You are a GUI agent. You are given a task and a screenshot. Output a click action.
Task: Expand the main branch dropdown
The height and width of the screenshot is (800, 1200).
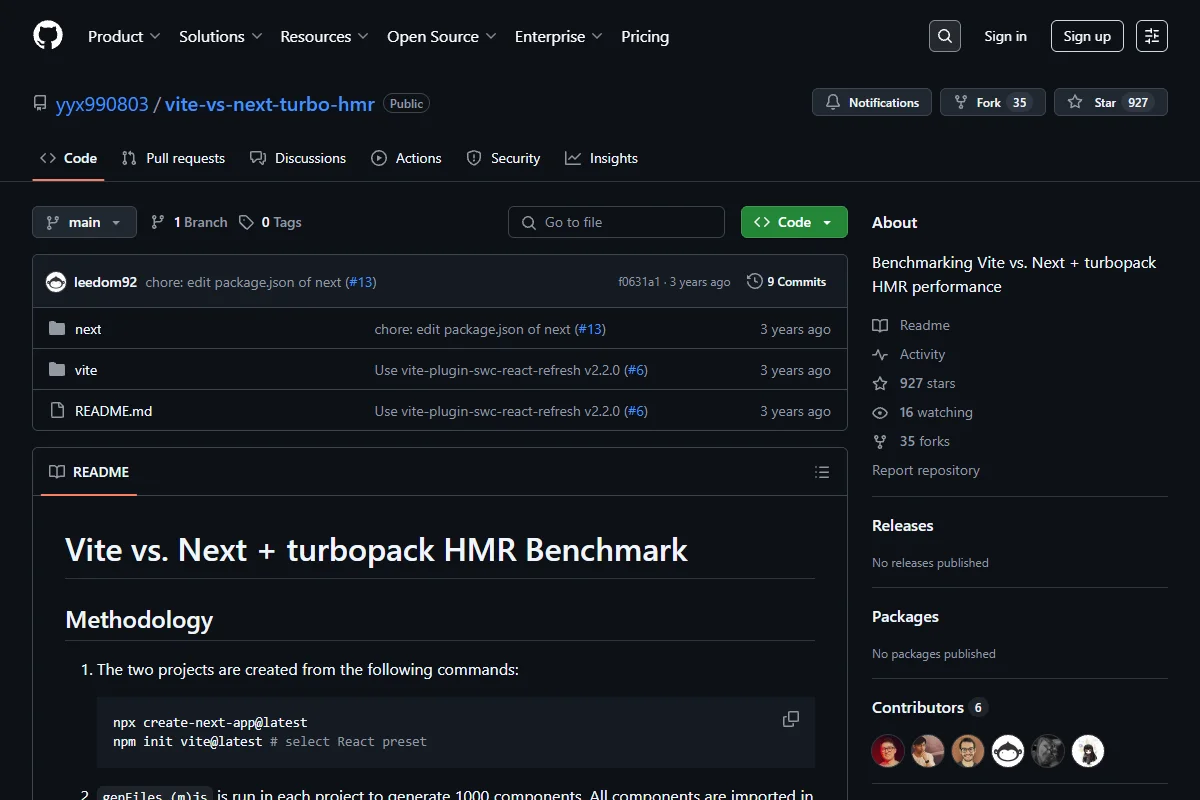pyautogui.click(x=84, y=222)
